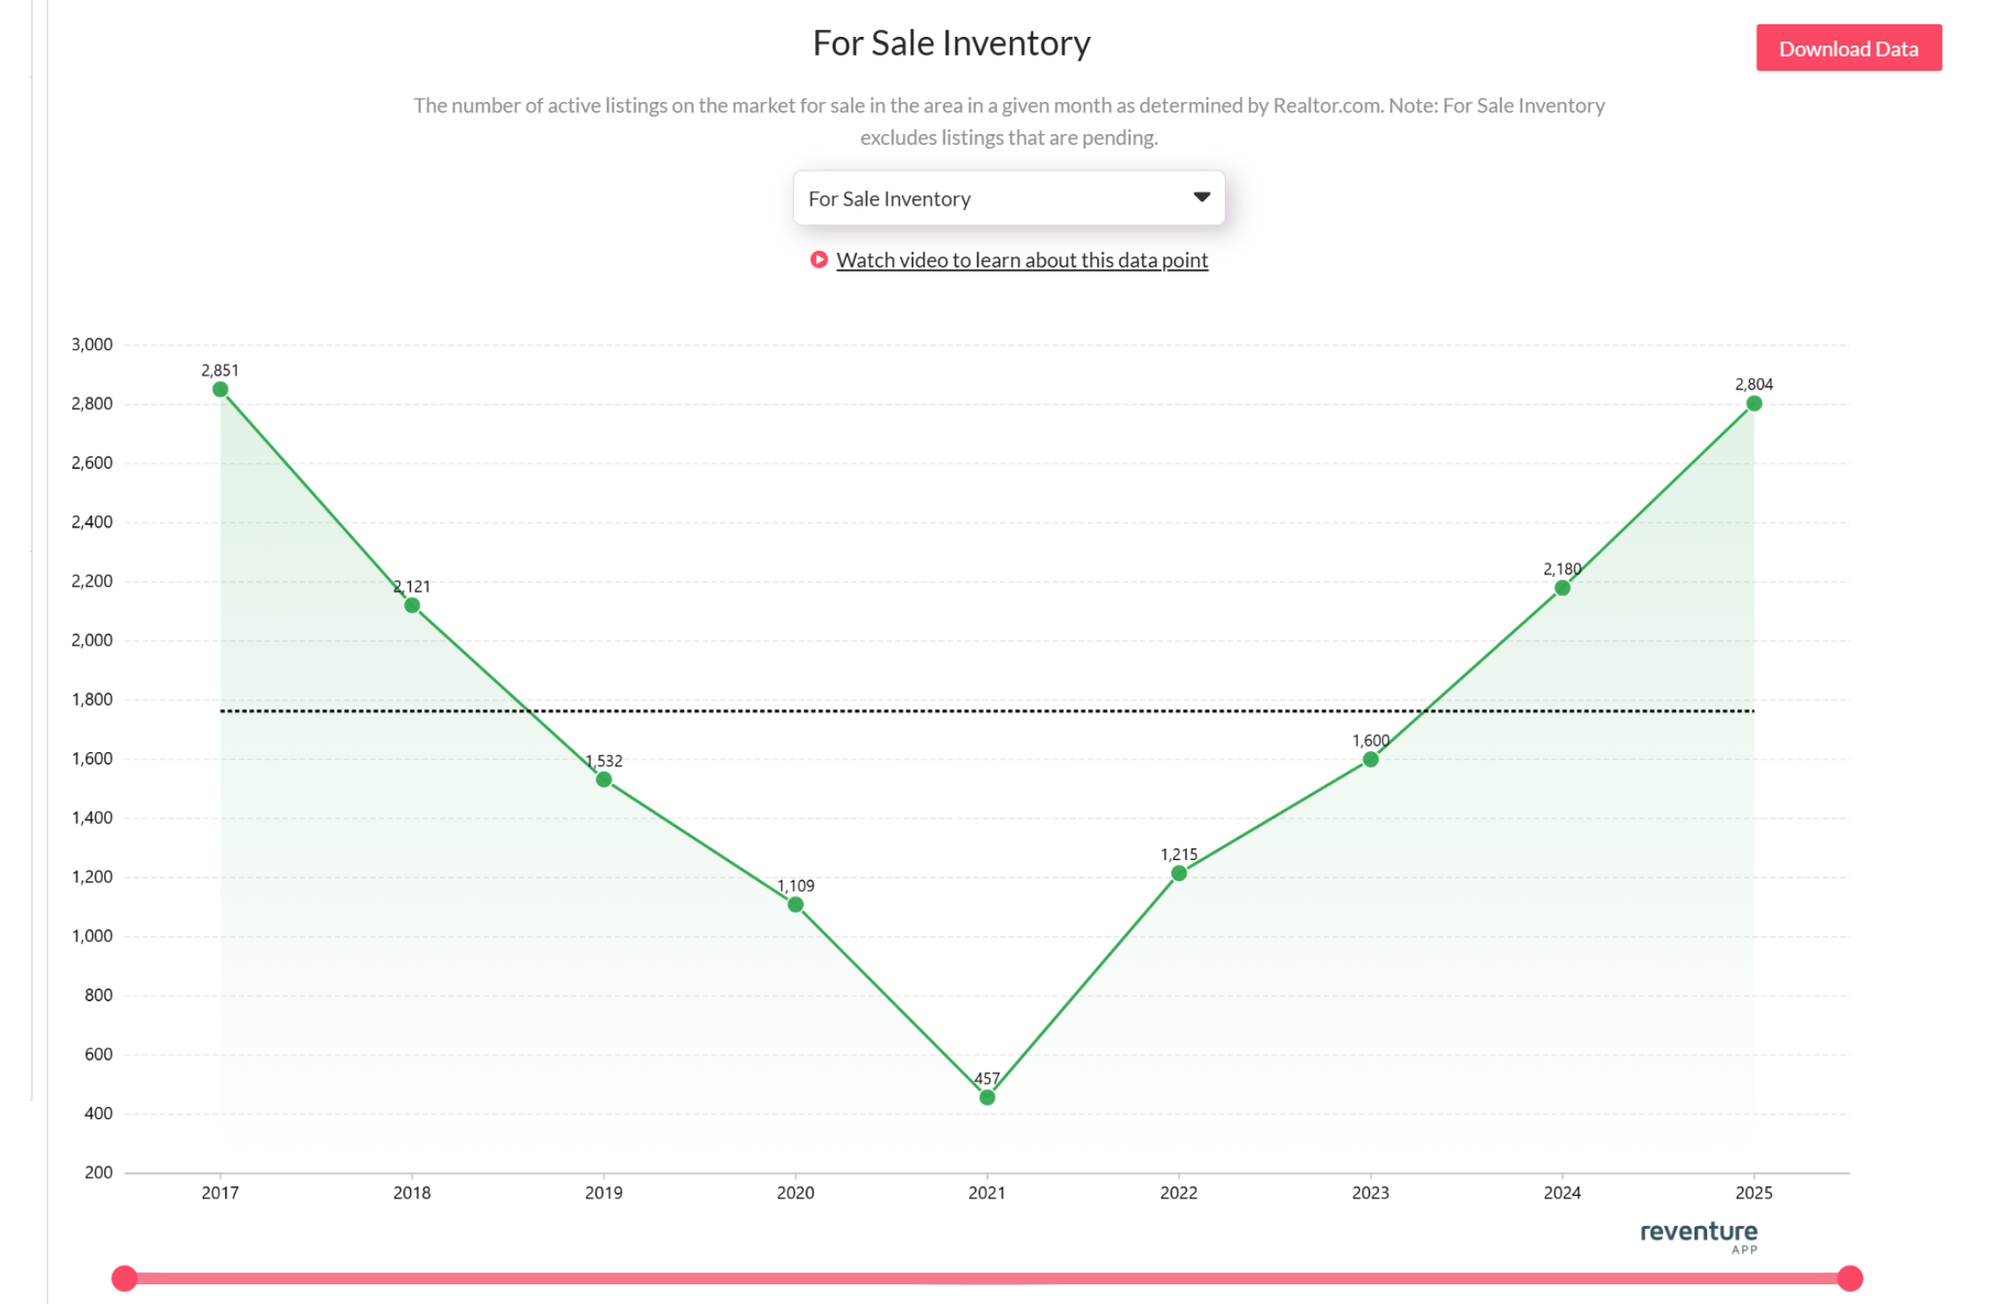Click the 2,180 data point for 2024
Viewport: 2000px width, 1304px height.
pyautogui.click(x=1563, y=588)
